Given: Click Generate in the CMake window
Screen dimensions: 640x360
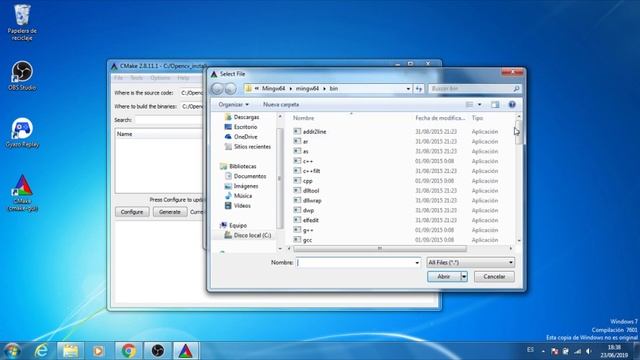Looking at the screenshot, I should 170,212.
